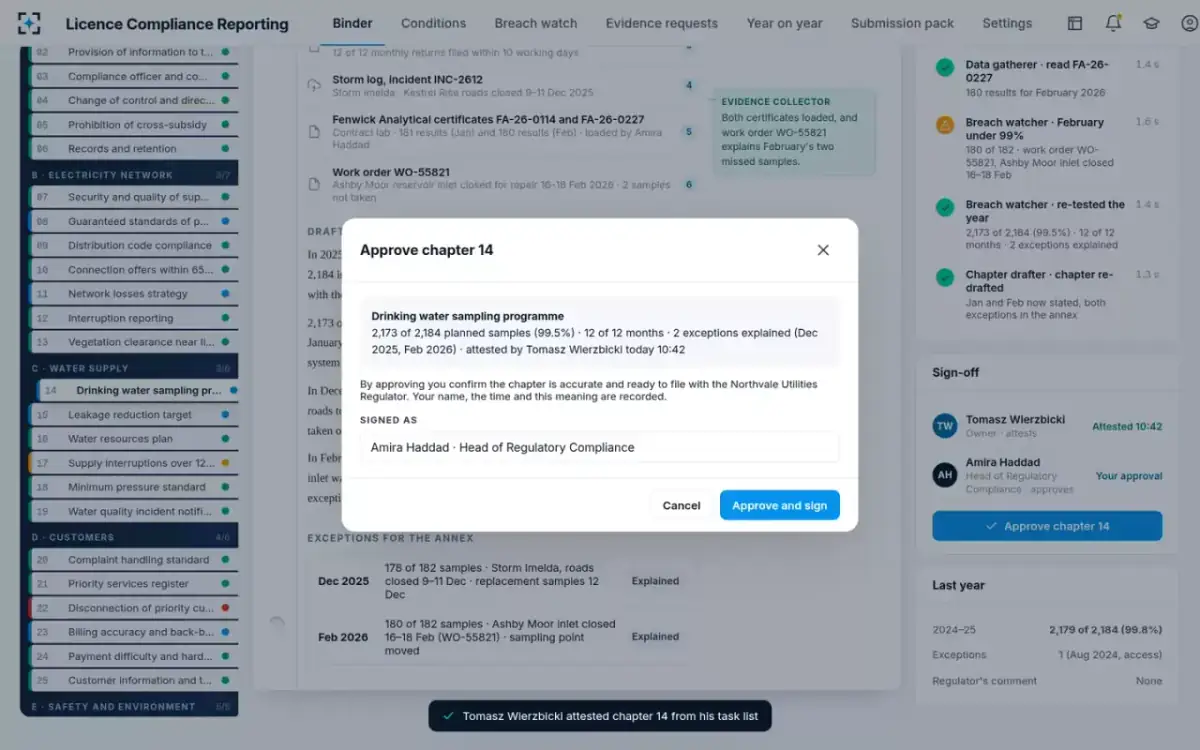1200x750 pixels.
Task: Select chapter 22 Disconnection of priority customers
Action: (x=134, y=608)
